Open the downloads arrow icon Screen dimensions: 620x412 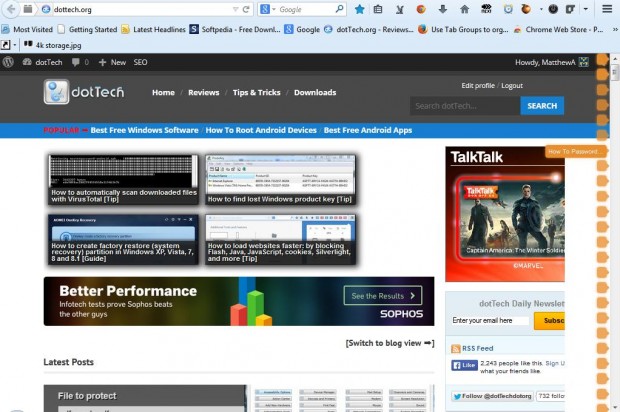pyautogui.click(x=443, y=9)
